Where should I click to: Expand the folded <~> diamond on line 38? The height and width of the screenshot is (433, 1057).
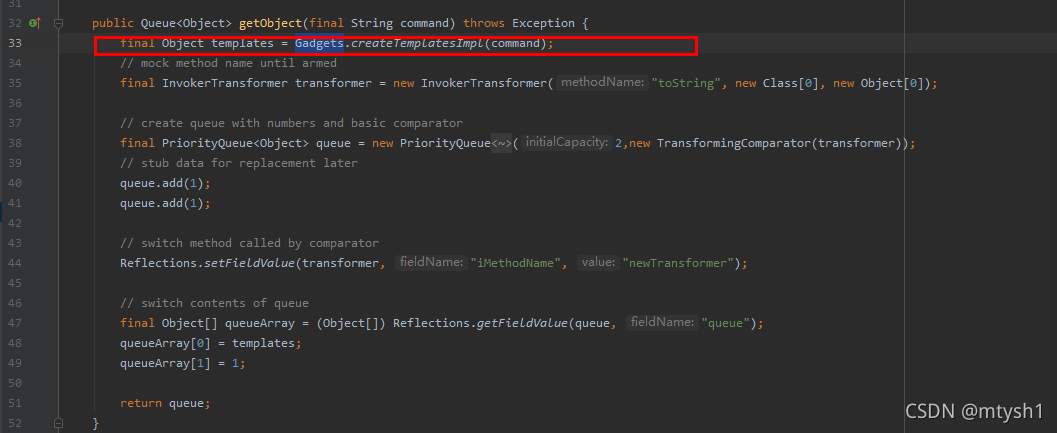pyautogui.click(x=502, y=144)
